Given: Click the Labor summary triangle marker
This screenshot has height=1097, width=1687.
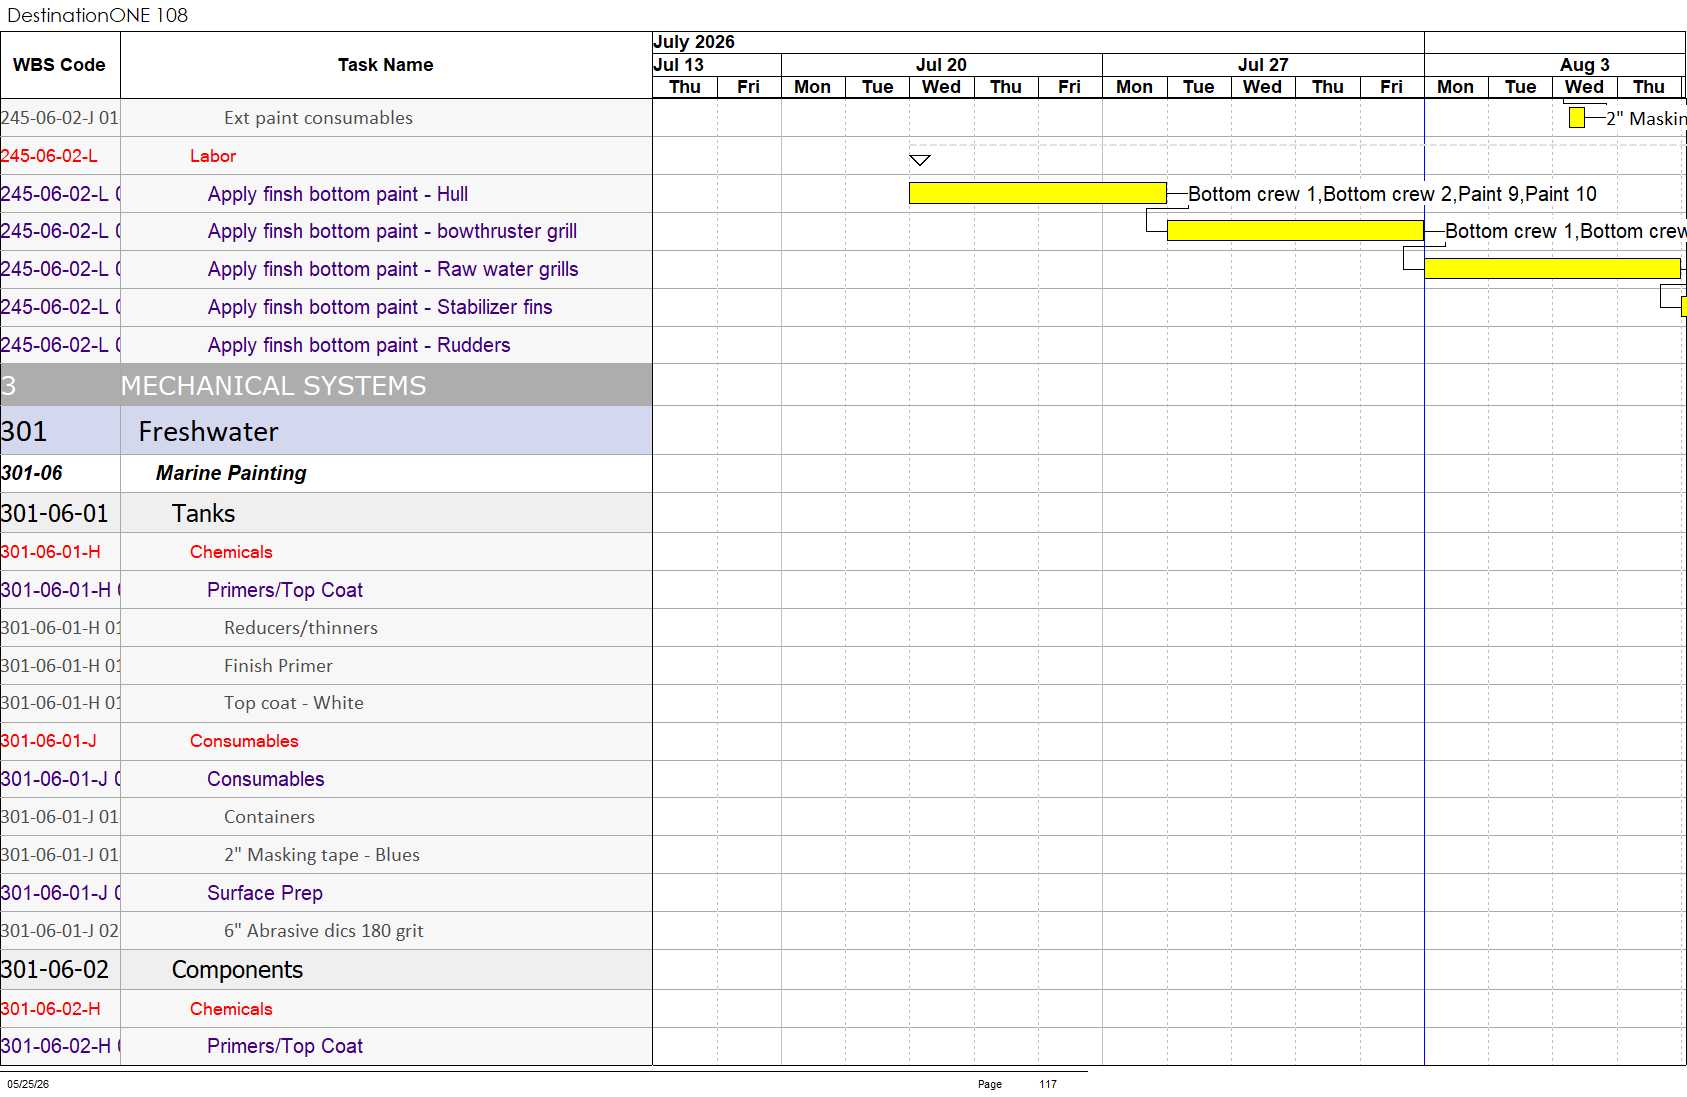Looking at the screenshot, I should click(x=920, y=160).
